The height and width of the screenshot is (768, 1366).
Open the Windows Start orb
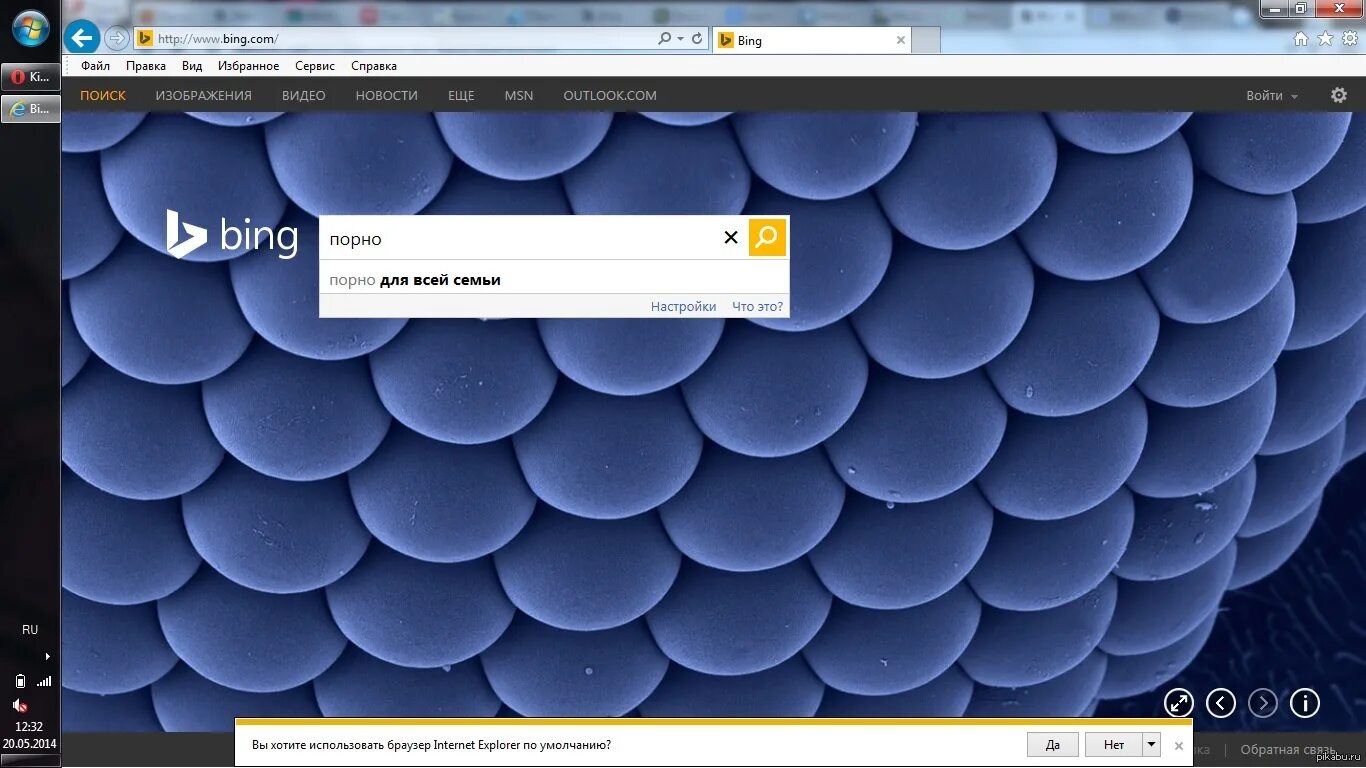point(30,26)
